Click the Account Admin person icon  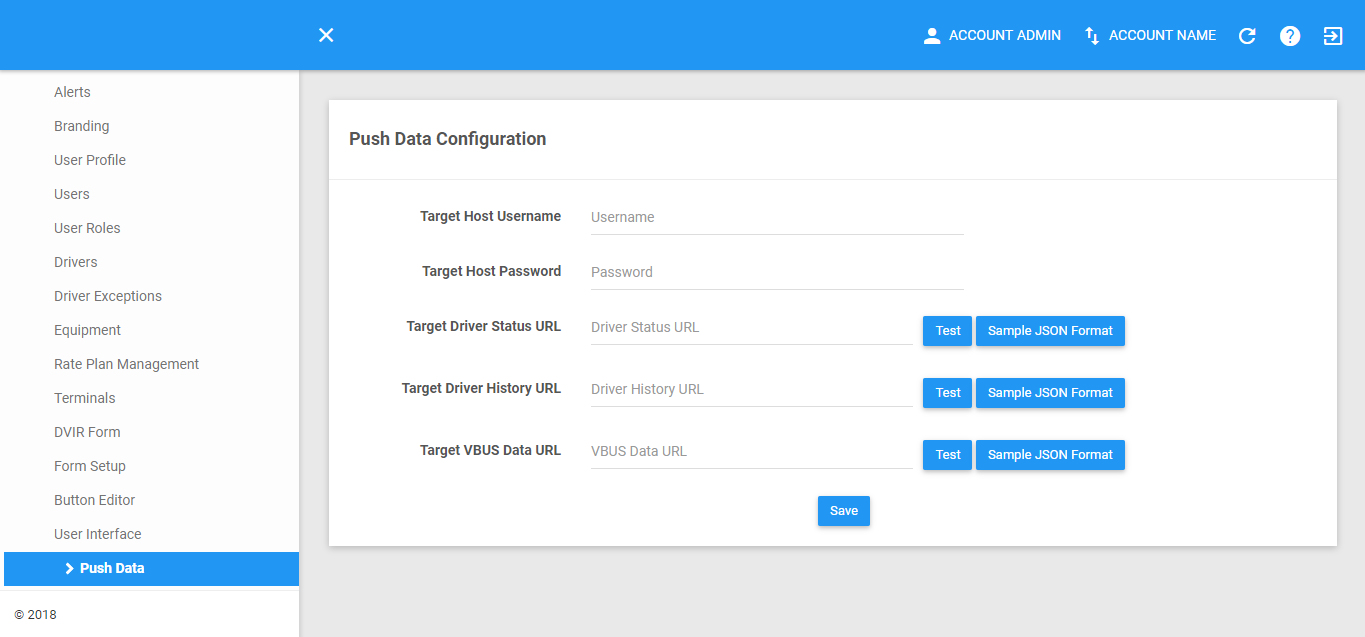(x=932, y=36)
